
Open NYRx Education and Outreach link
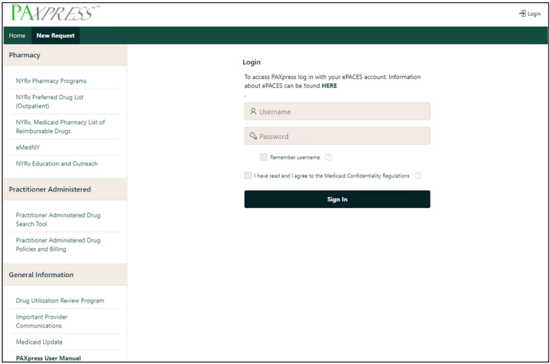(57, 164)
